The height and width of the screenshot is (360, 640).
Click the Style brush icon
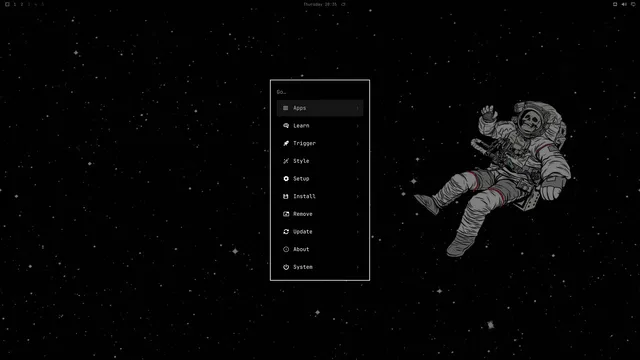point(286,161)
